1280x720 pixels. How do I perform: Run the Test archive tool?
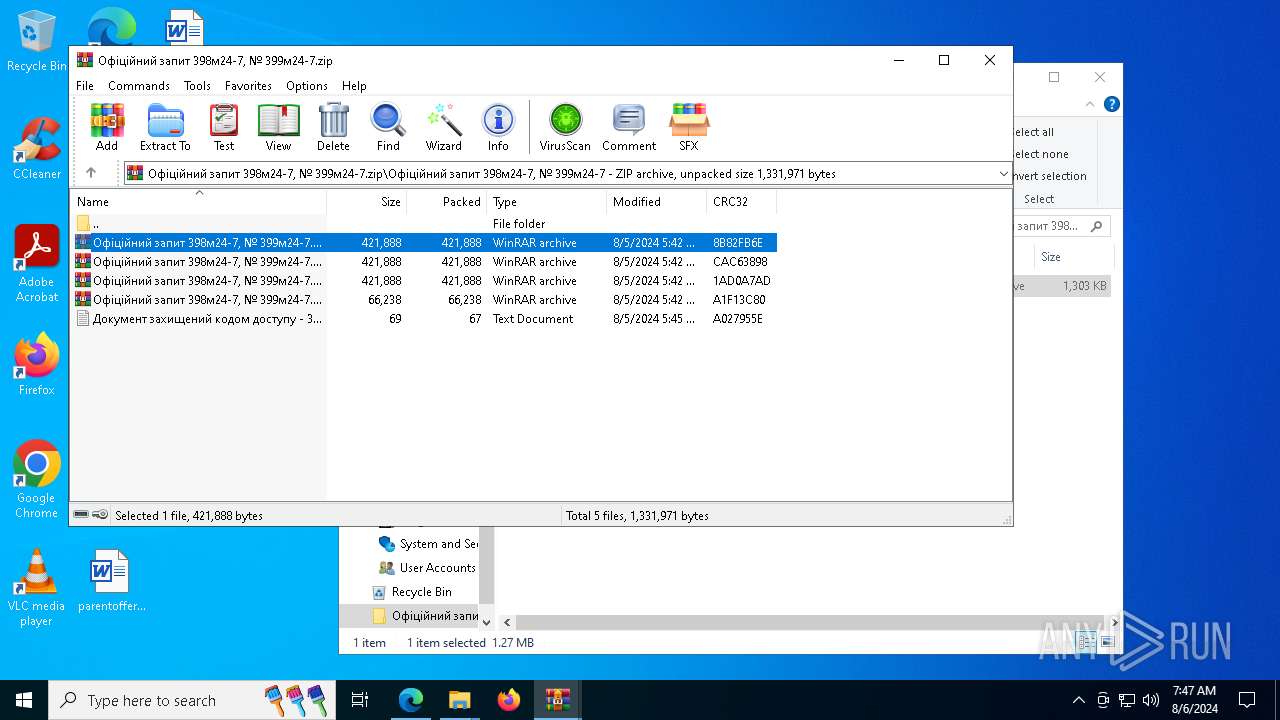(224, 127)
